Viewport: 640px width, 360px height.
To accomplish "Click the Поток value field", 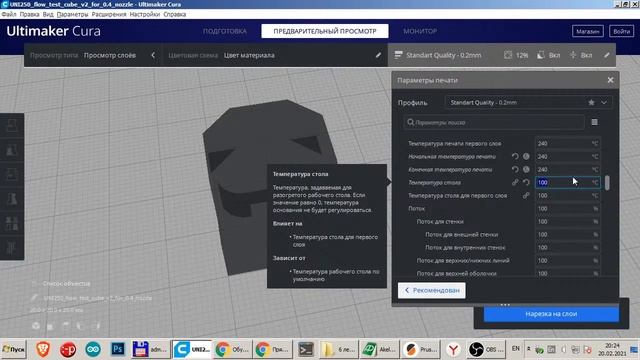I will (x=567, y=209).
